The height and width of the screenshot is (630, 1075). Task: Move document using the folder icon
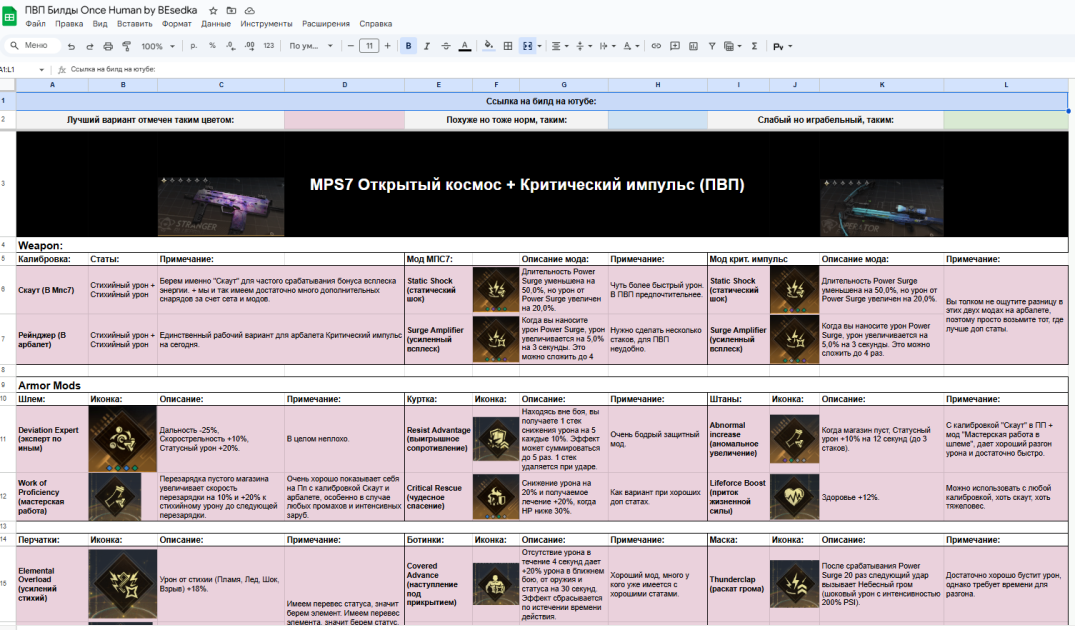231,11
